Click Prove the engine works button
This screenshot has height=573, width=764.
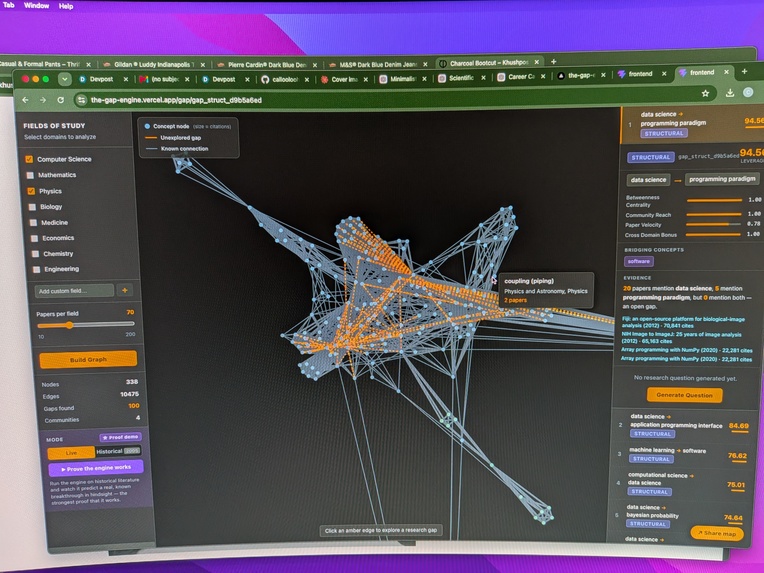[96, 468]
